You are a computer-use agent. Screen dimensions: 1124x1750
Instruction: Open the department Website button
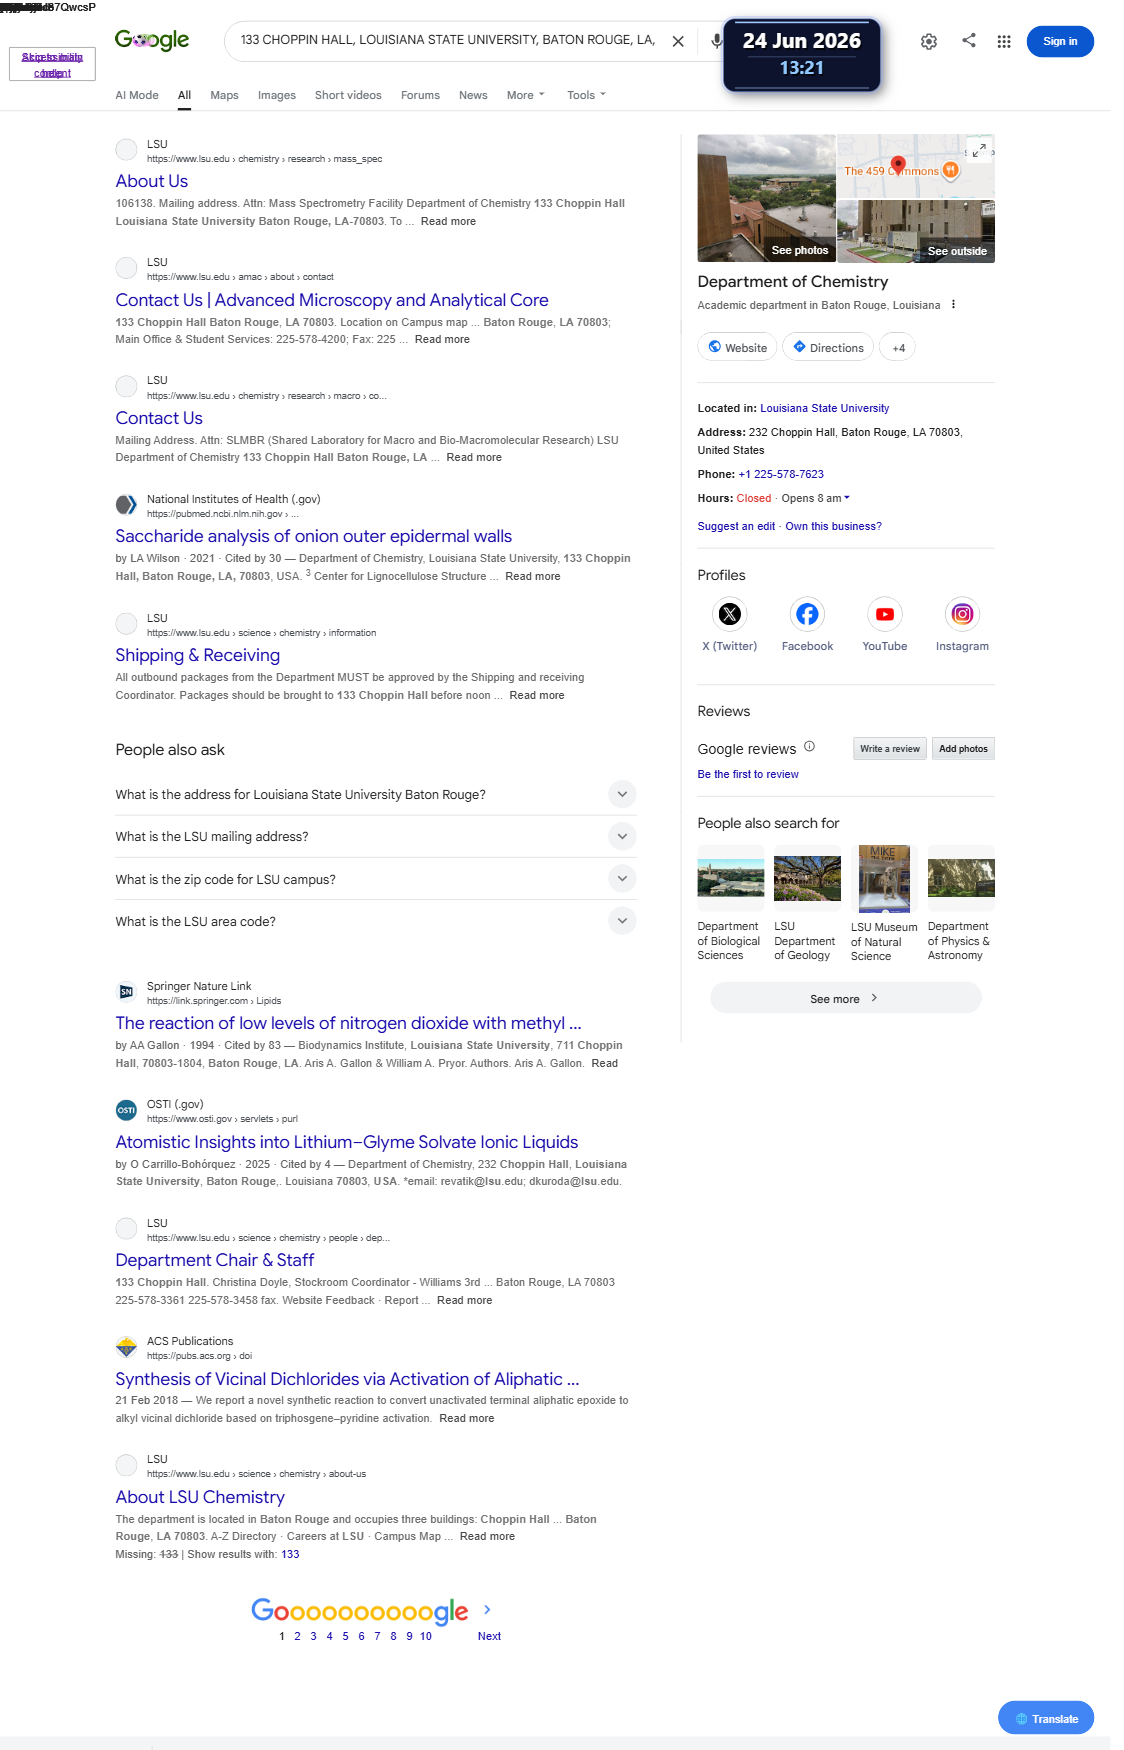[x=737, y=348]
